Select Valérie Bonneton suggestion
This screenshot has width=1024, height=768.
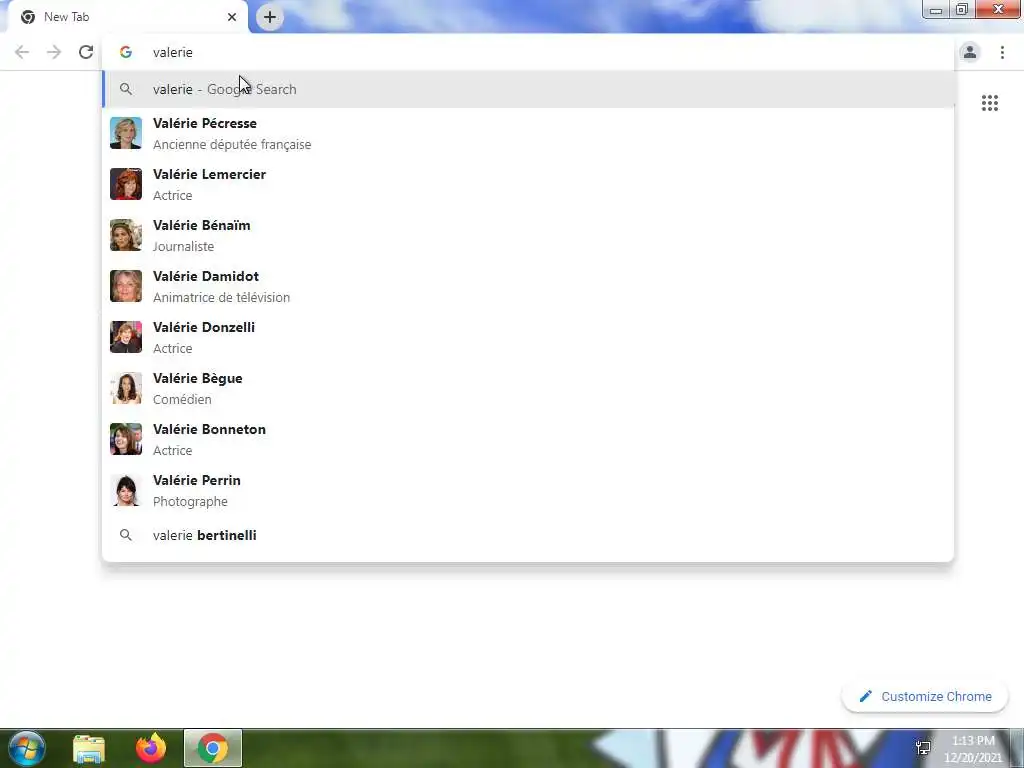[529, 439]
